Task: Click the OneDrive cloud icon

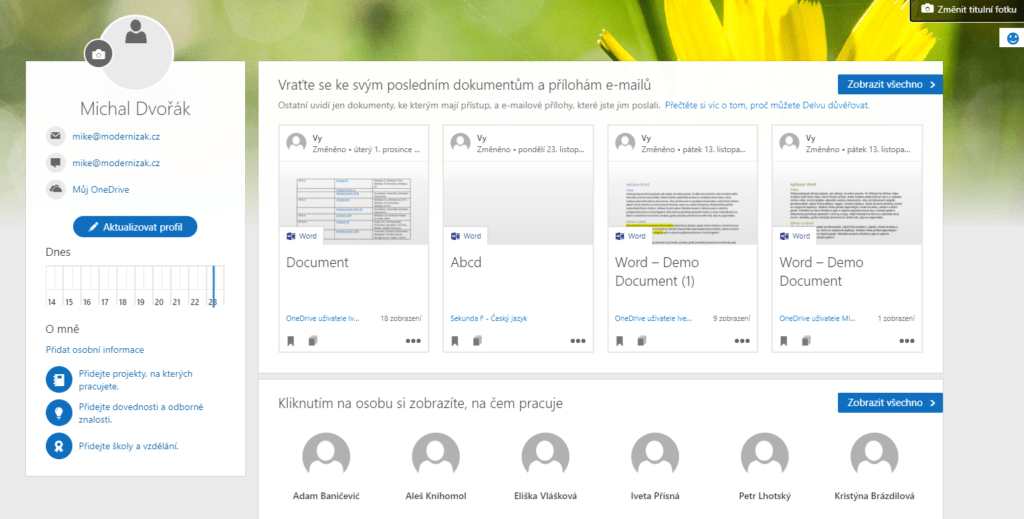Action: pos(55,189)
